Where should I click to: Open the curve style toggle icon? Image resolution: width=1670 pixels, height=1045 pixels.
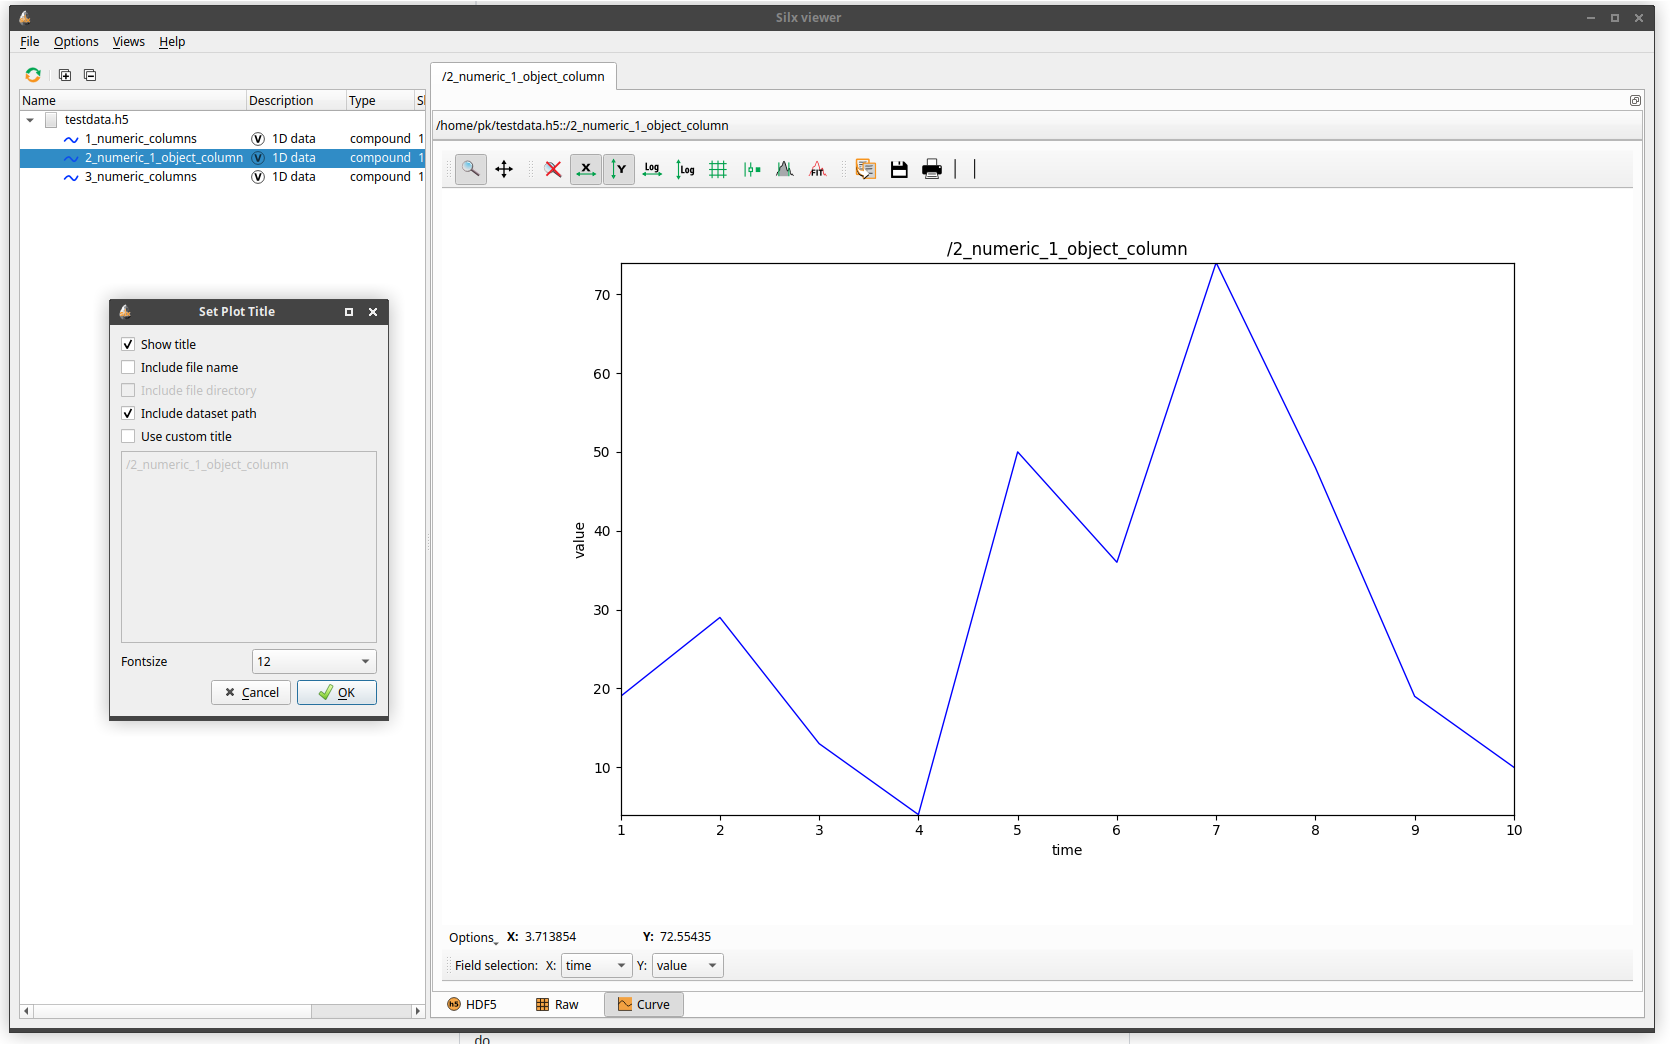point(752,169)
